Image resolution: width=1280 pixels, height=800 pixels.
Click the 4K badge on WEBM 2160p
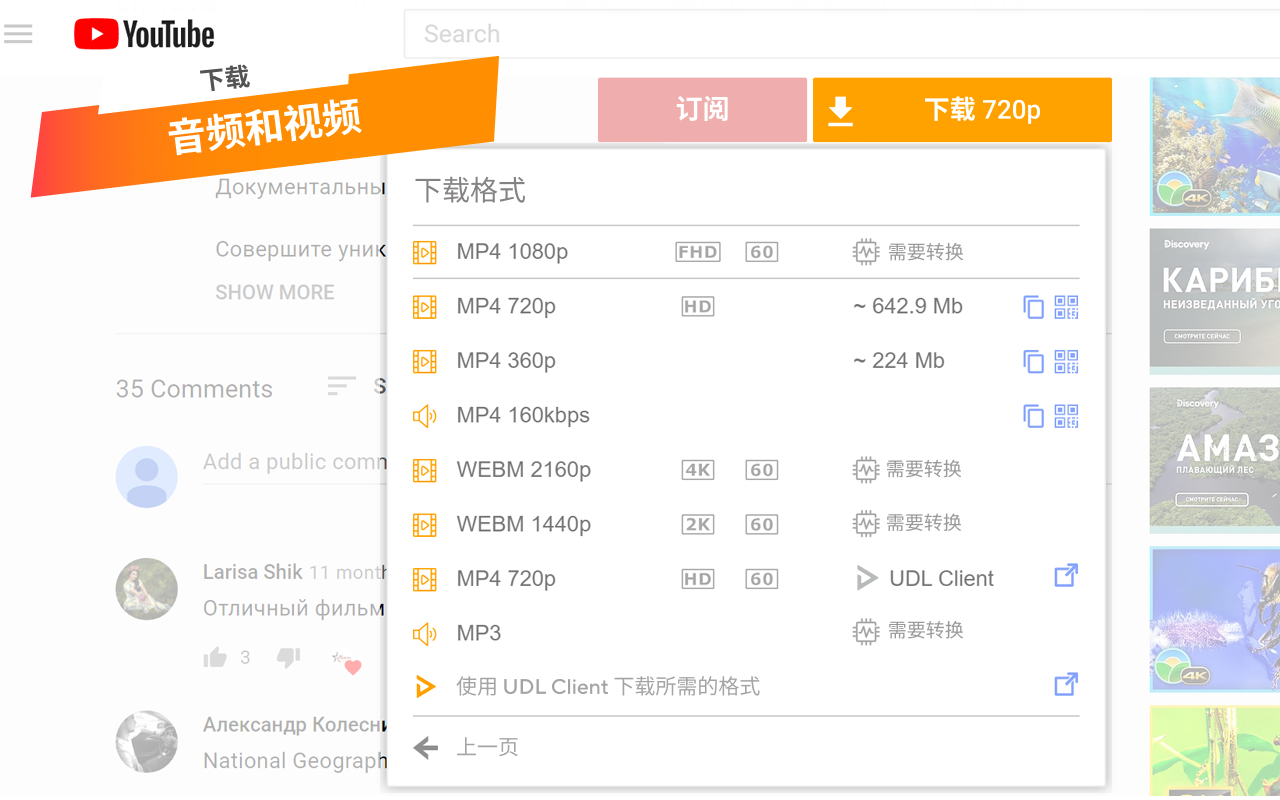point(698,470)
